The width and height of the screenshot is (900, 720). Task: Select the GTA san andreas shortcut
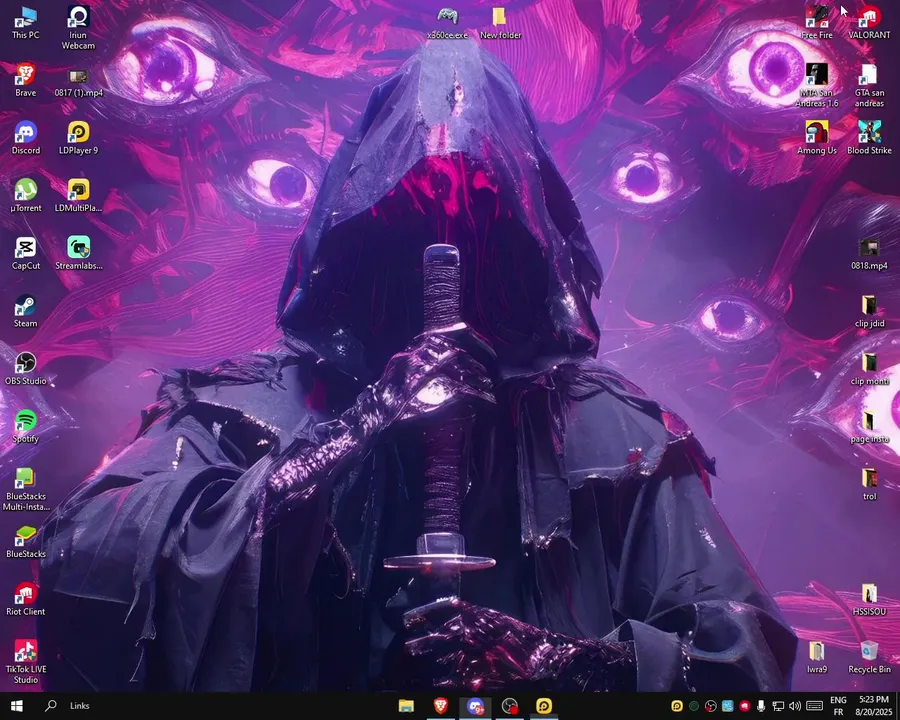coord(870,85)
